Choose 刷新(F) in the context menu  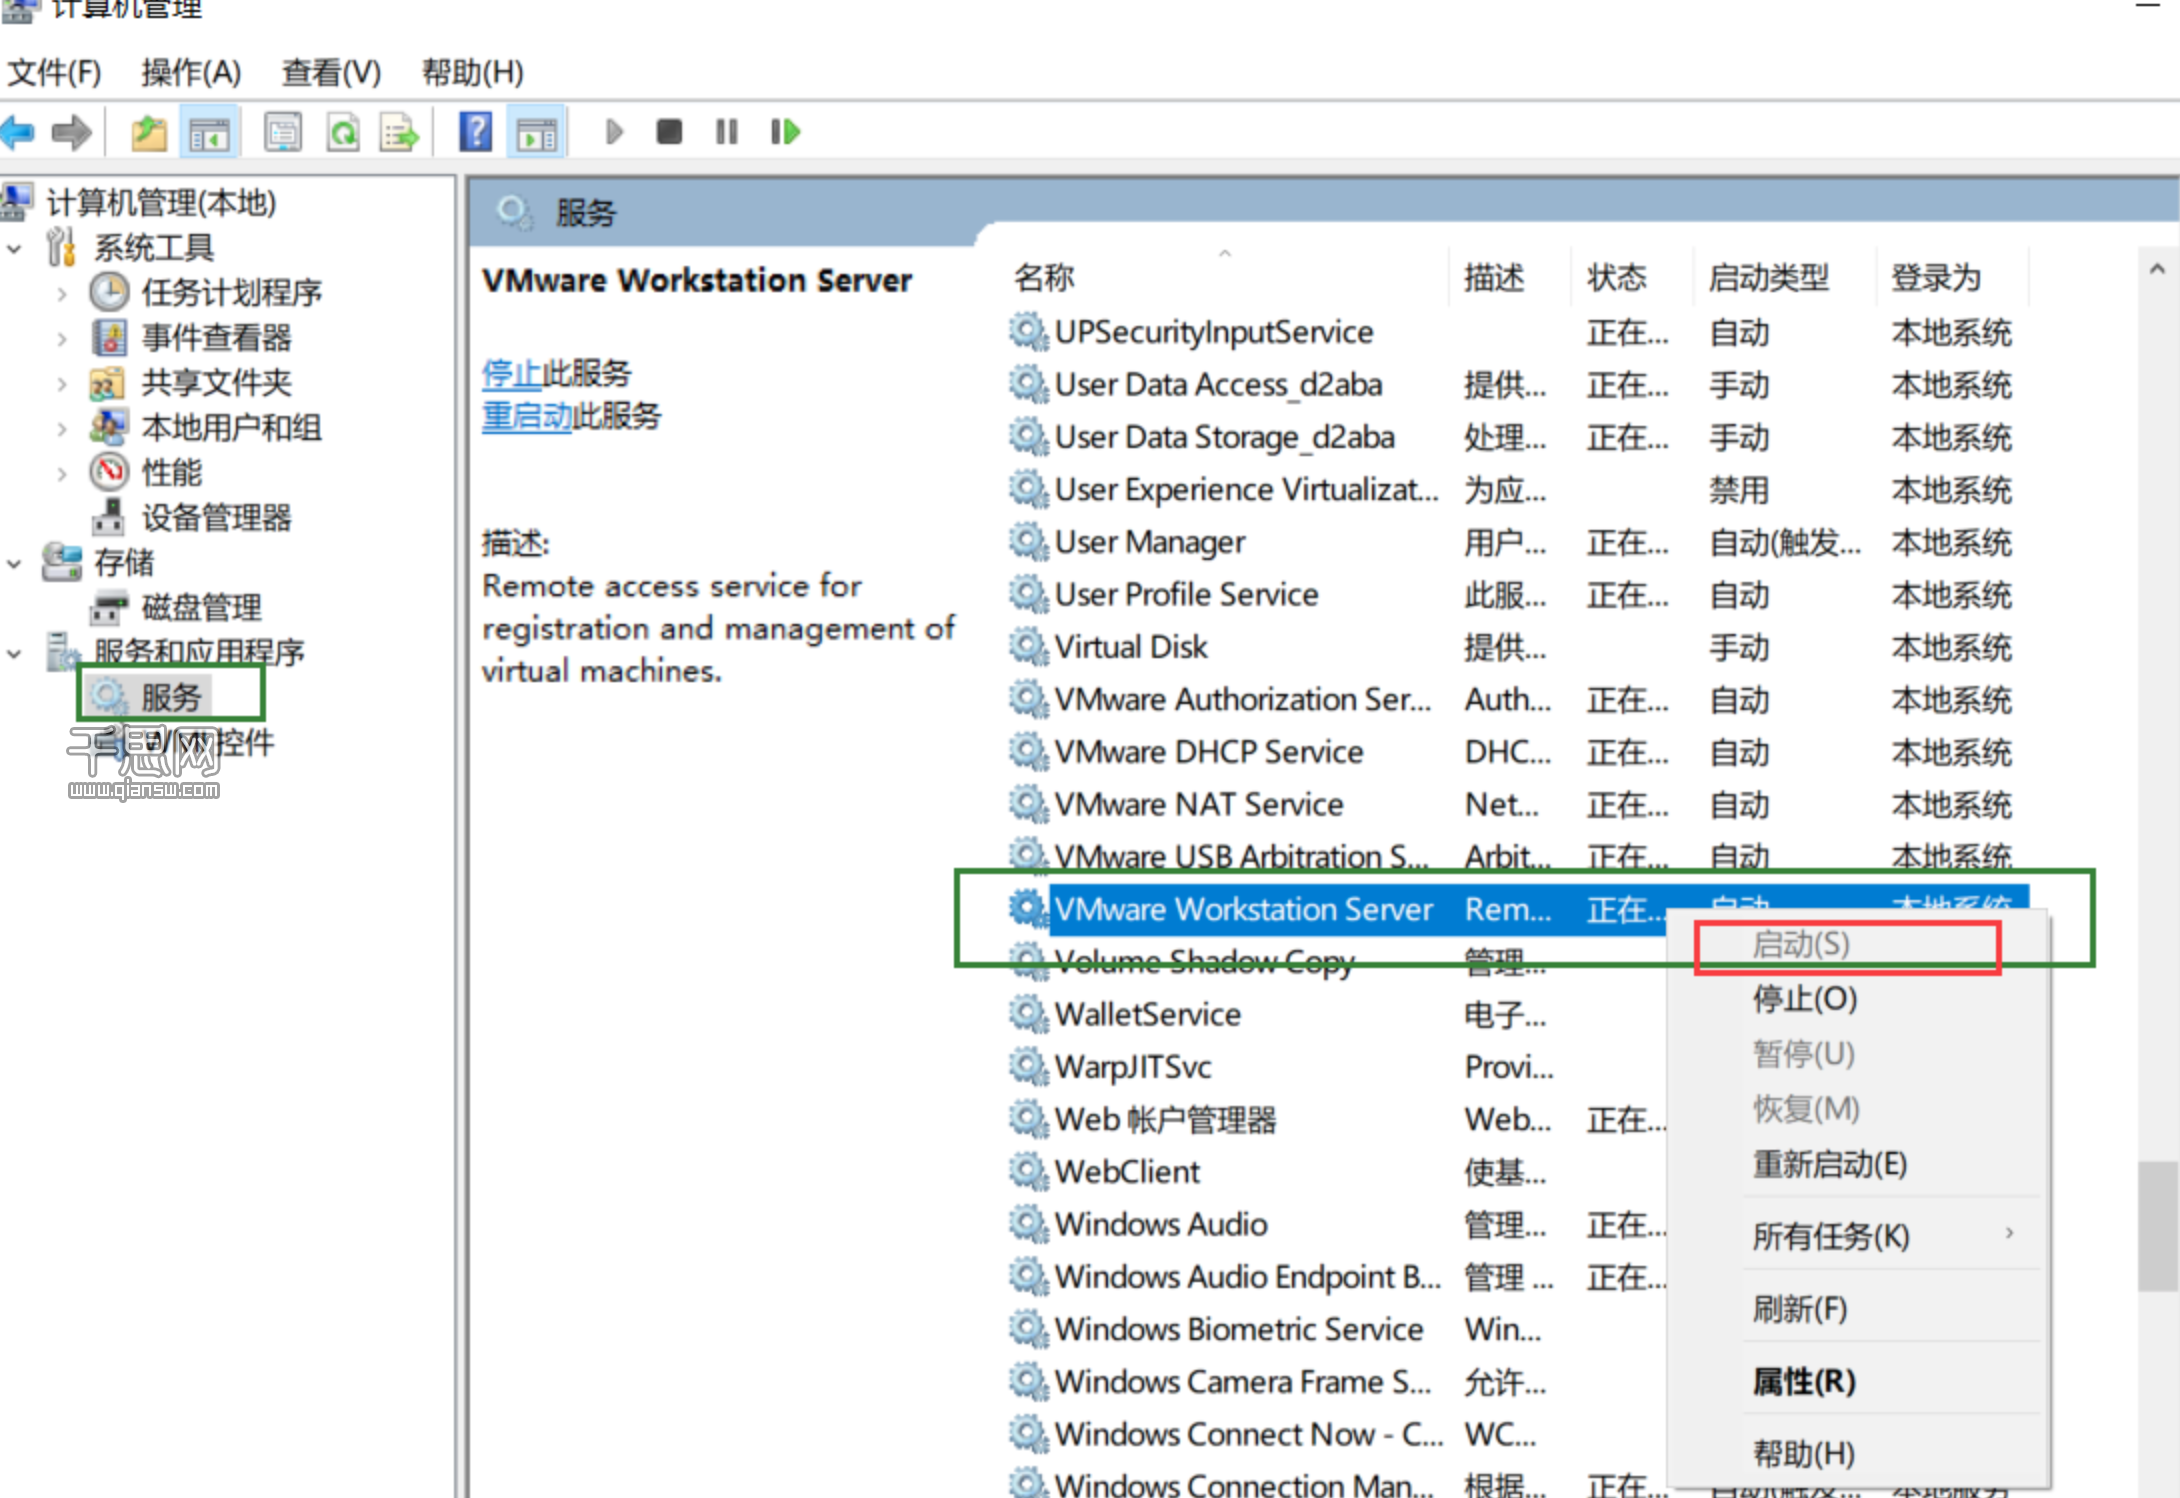(1858, 1309)
